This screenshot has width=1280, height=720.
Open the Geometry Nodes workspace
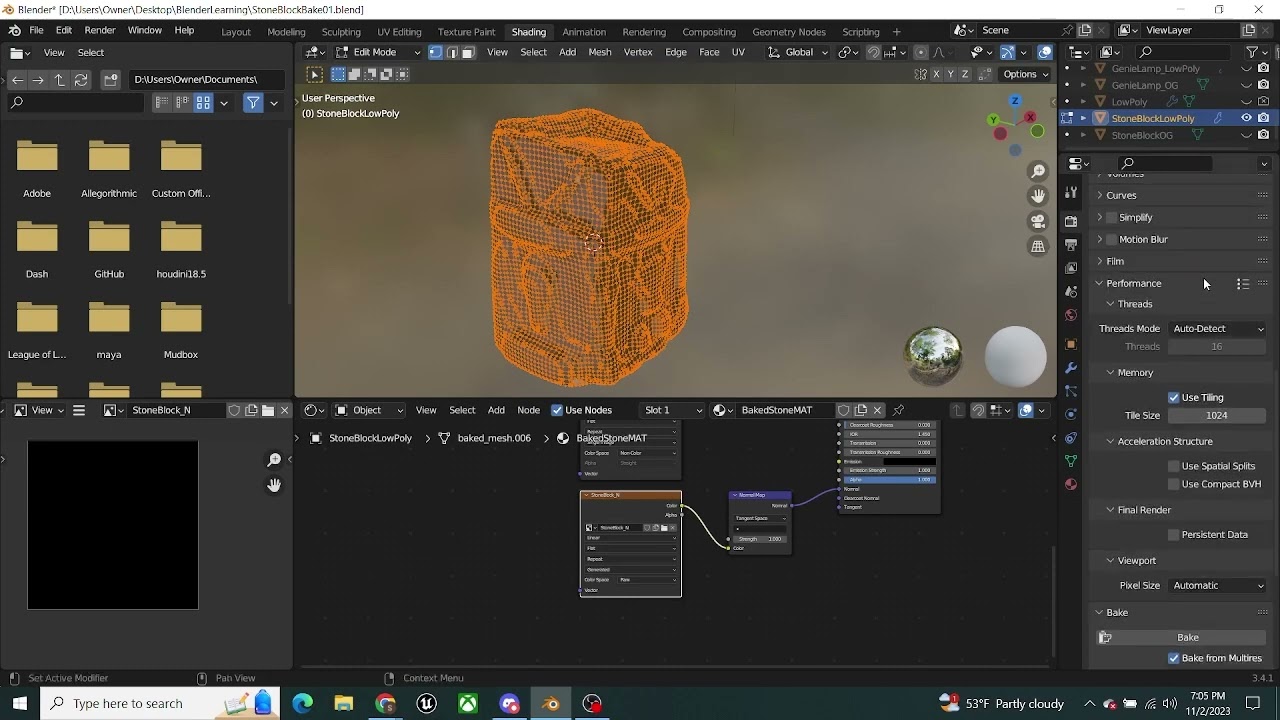pos(789,32)
